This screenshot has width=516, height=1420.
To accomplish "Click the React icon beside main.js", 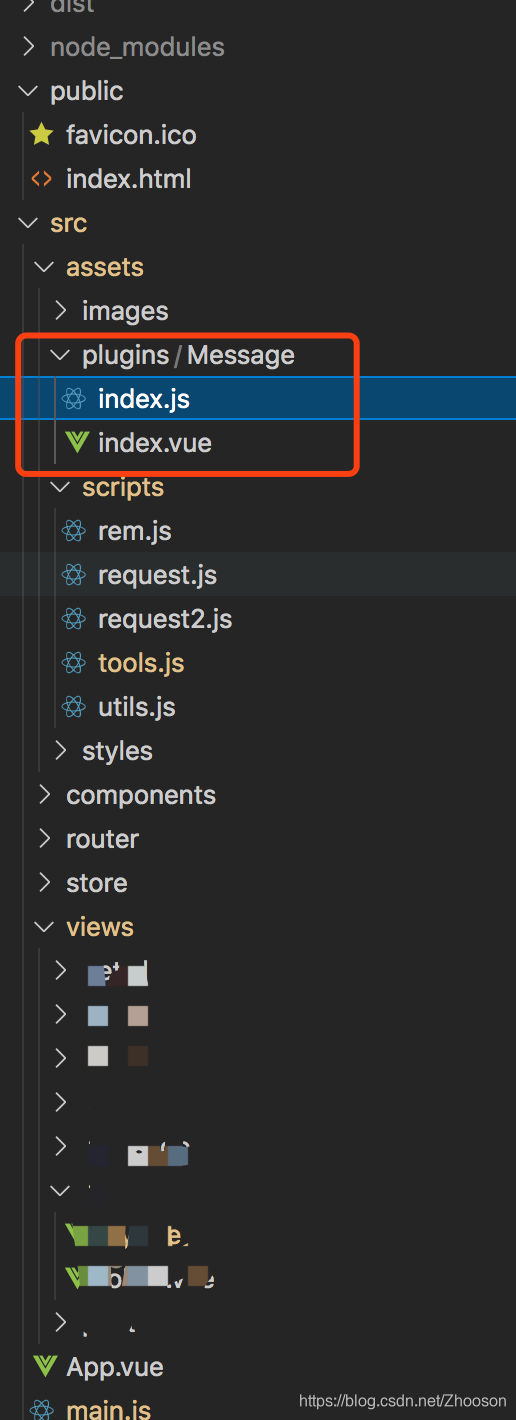I will 41,1410.
